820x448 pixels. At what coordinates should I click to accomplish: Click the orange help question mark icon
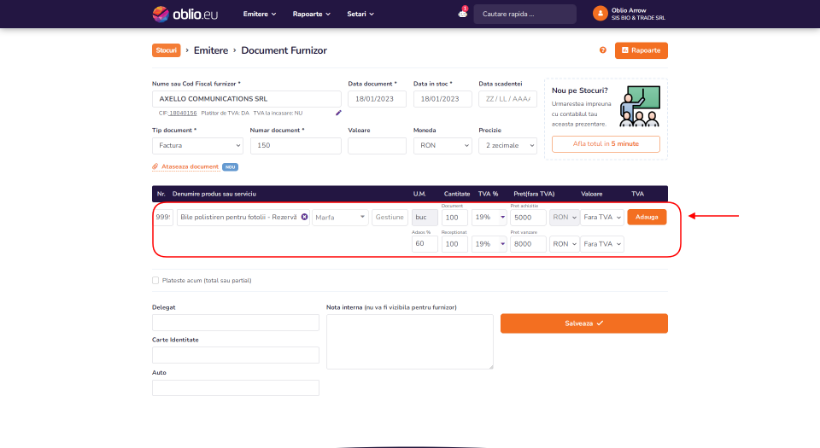pos(603,50)
